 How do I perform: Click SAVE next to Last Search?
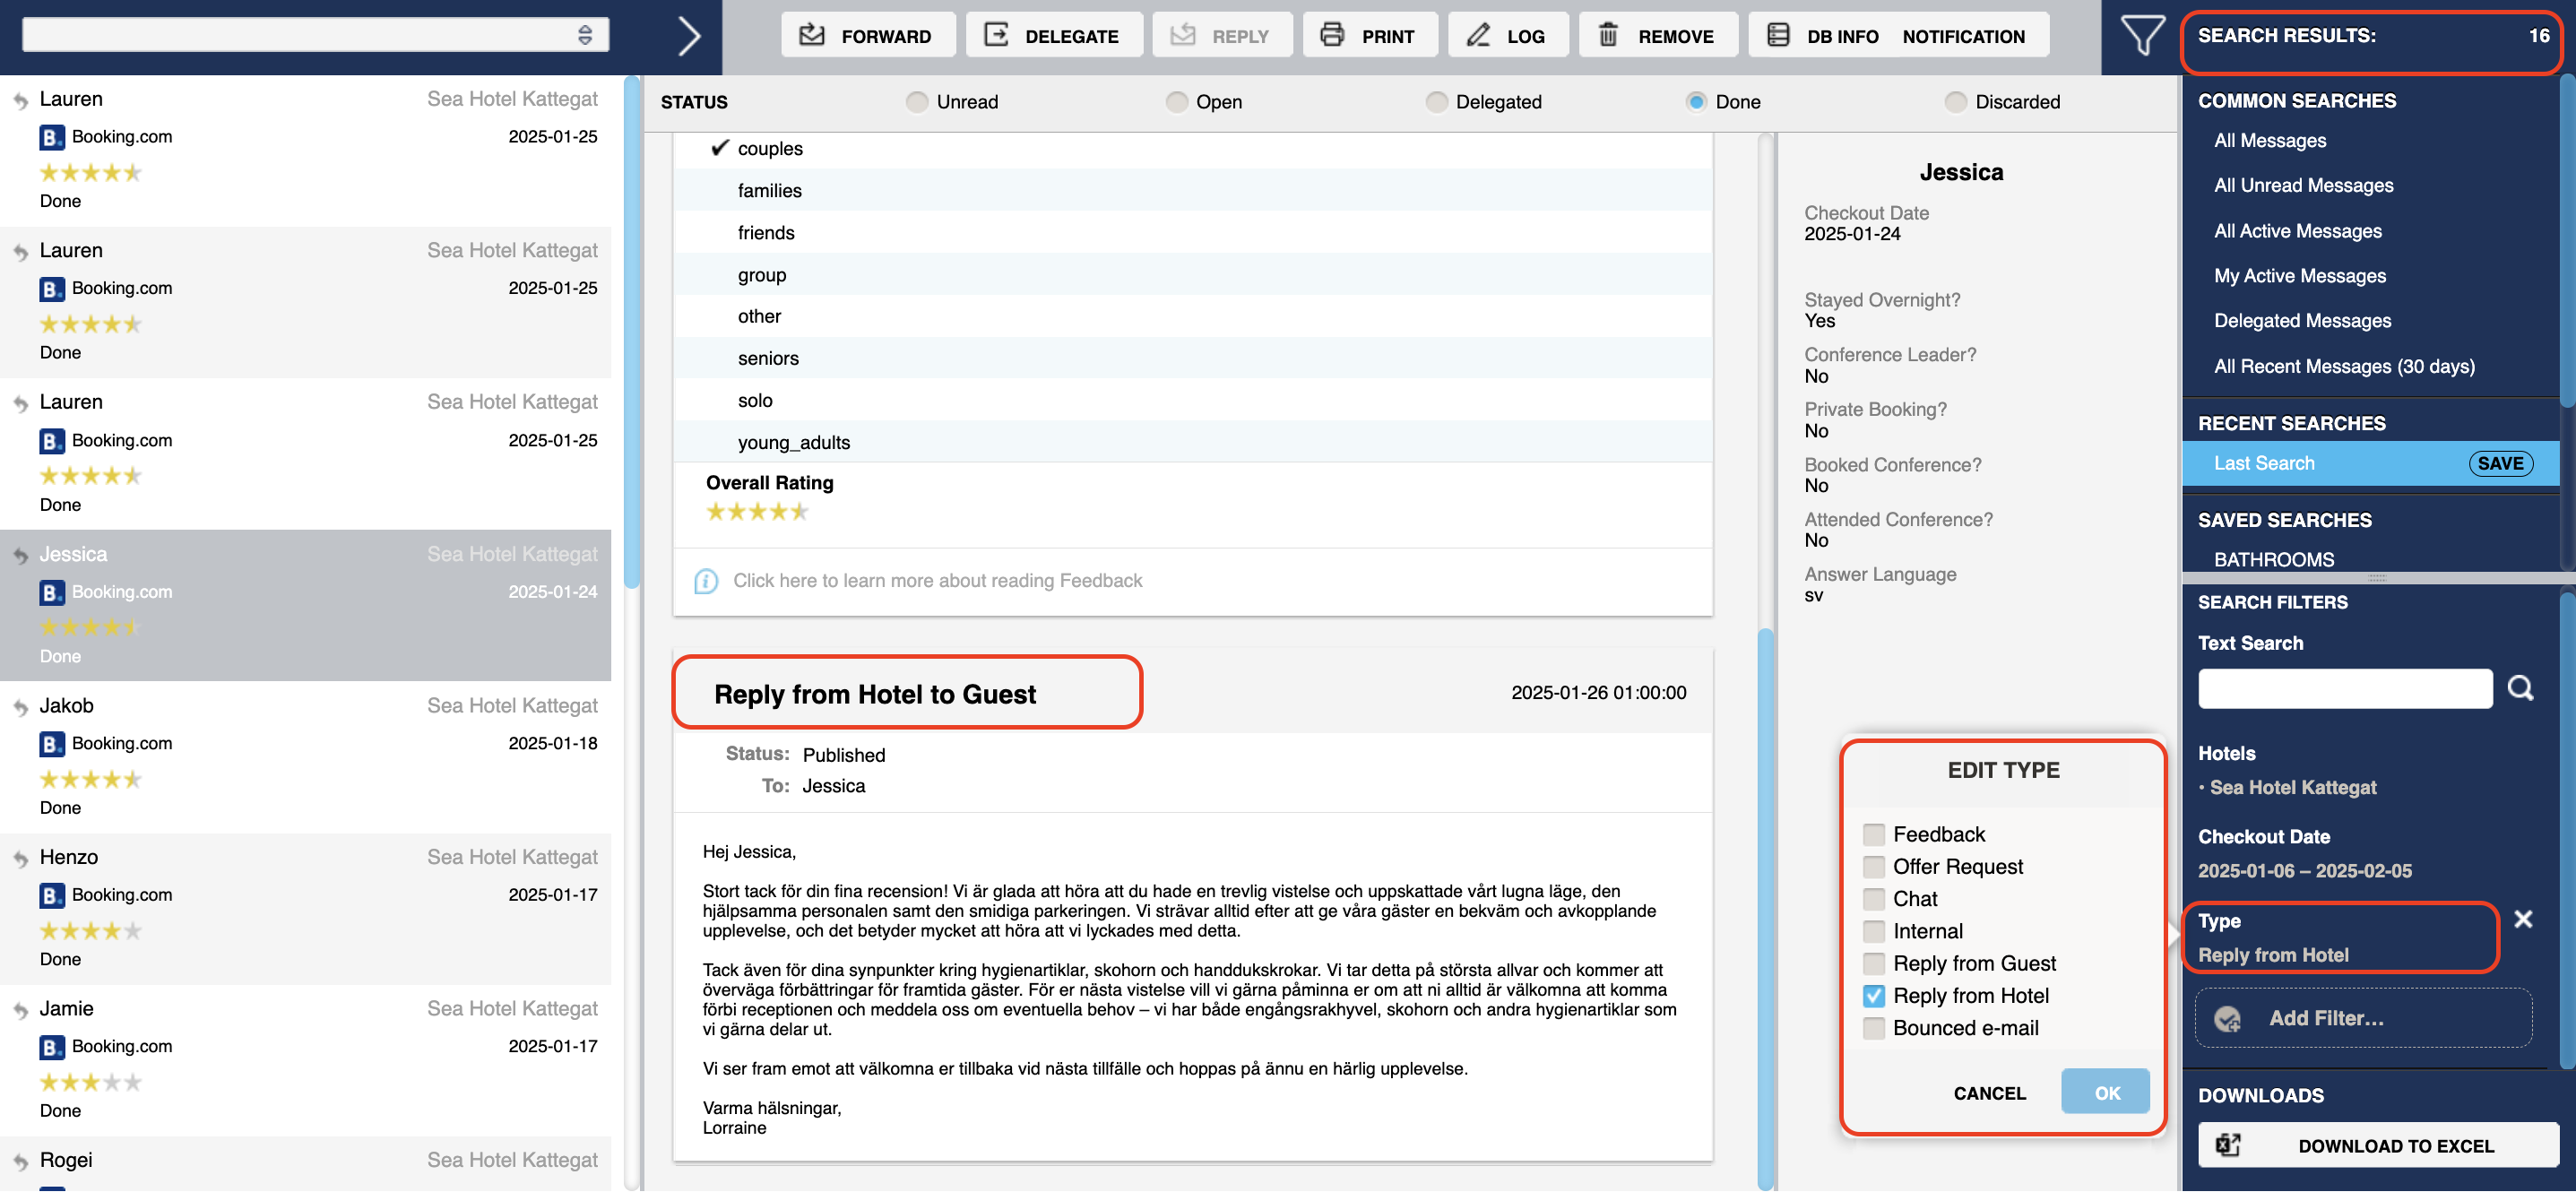(2500, 464)
